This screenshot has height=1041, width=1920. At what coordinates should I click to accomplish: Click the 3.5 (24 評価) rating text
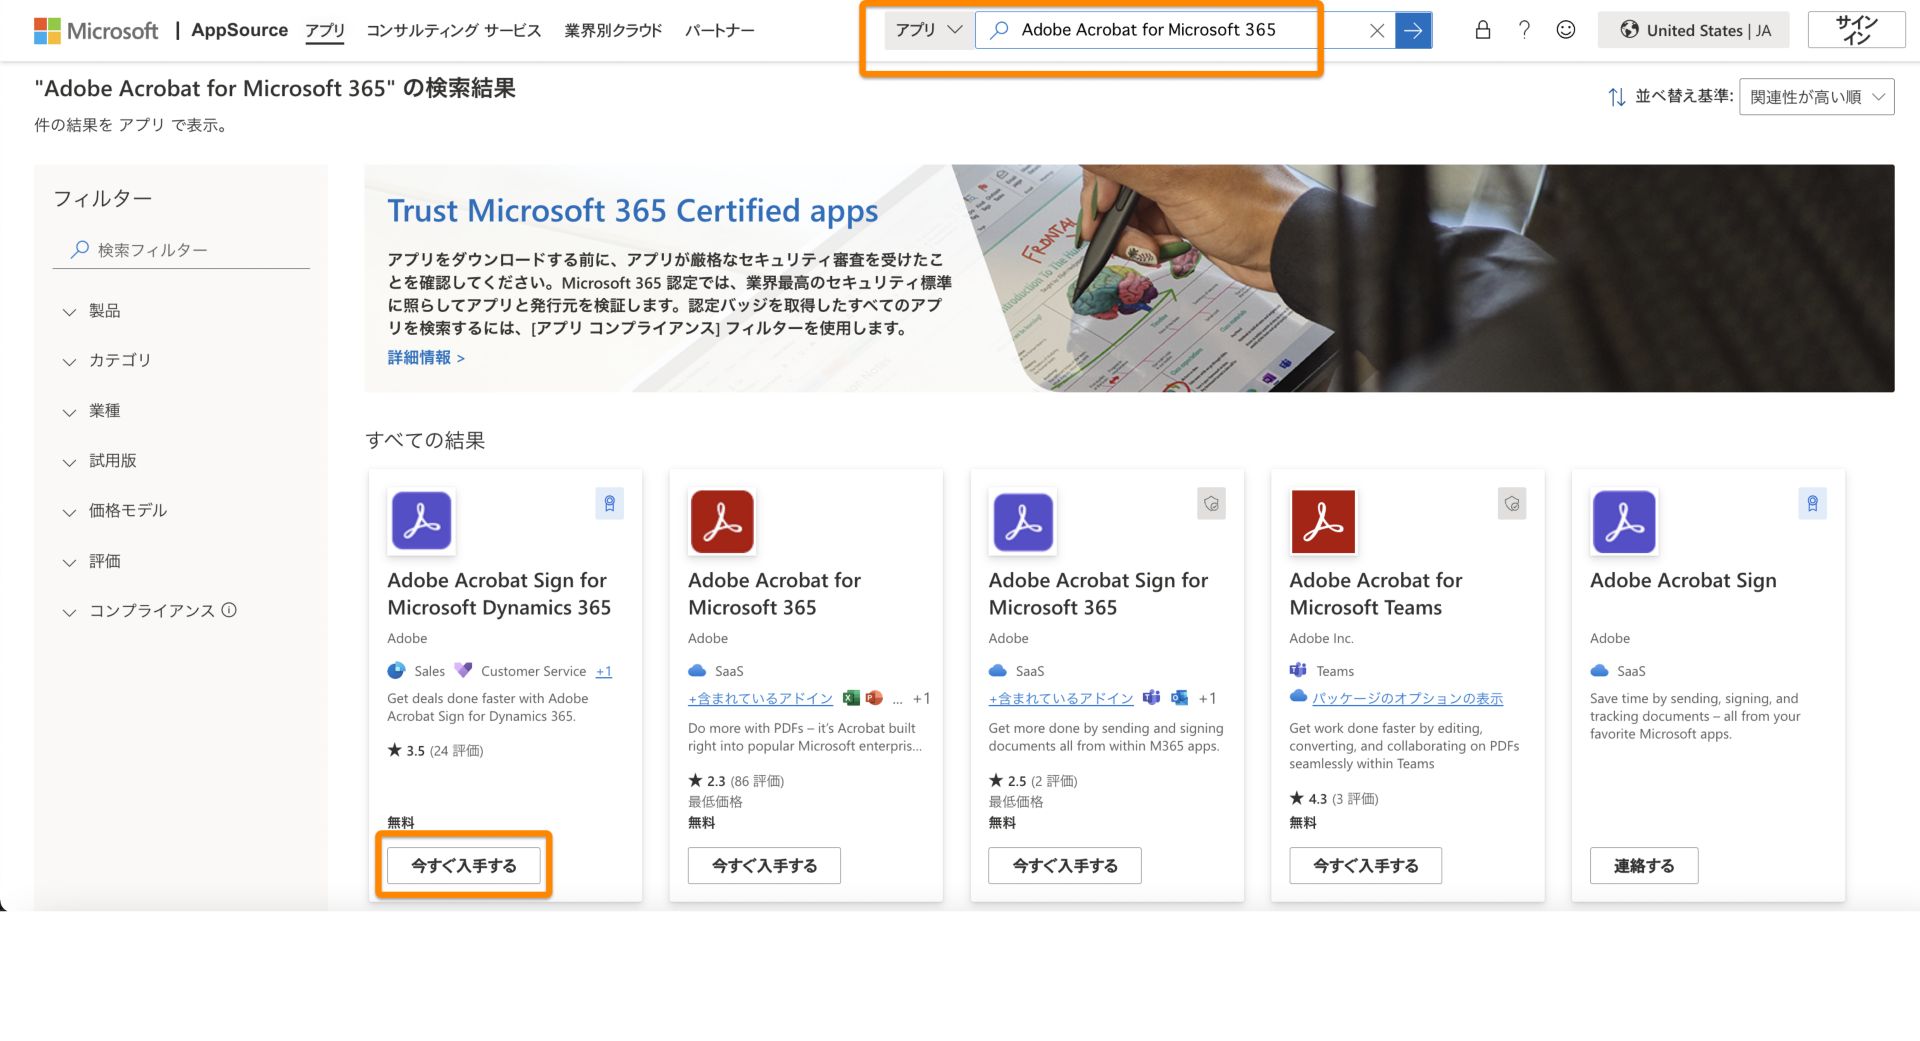pos(436,751)
